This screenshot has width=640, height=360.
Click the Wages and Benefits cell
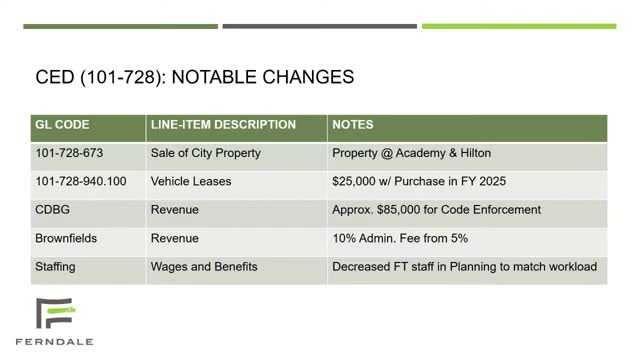[x=204, y=267]
